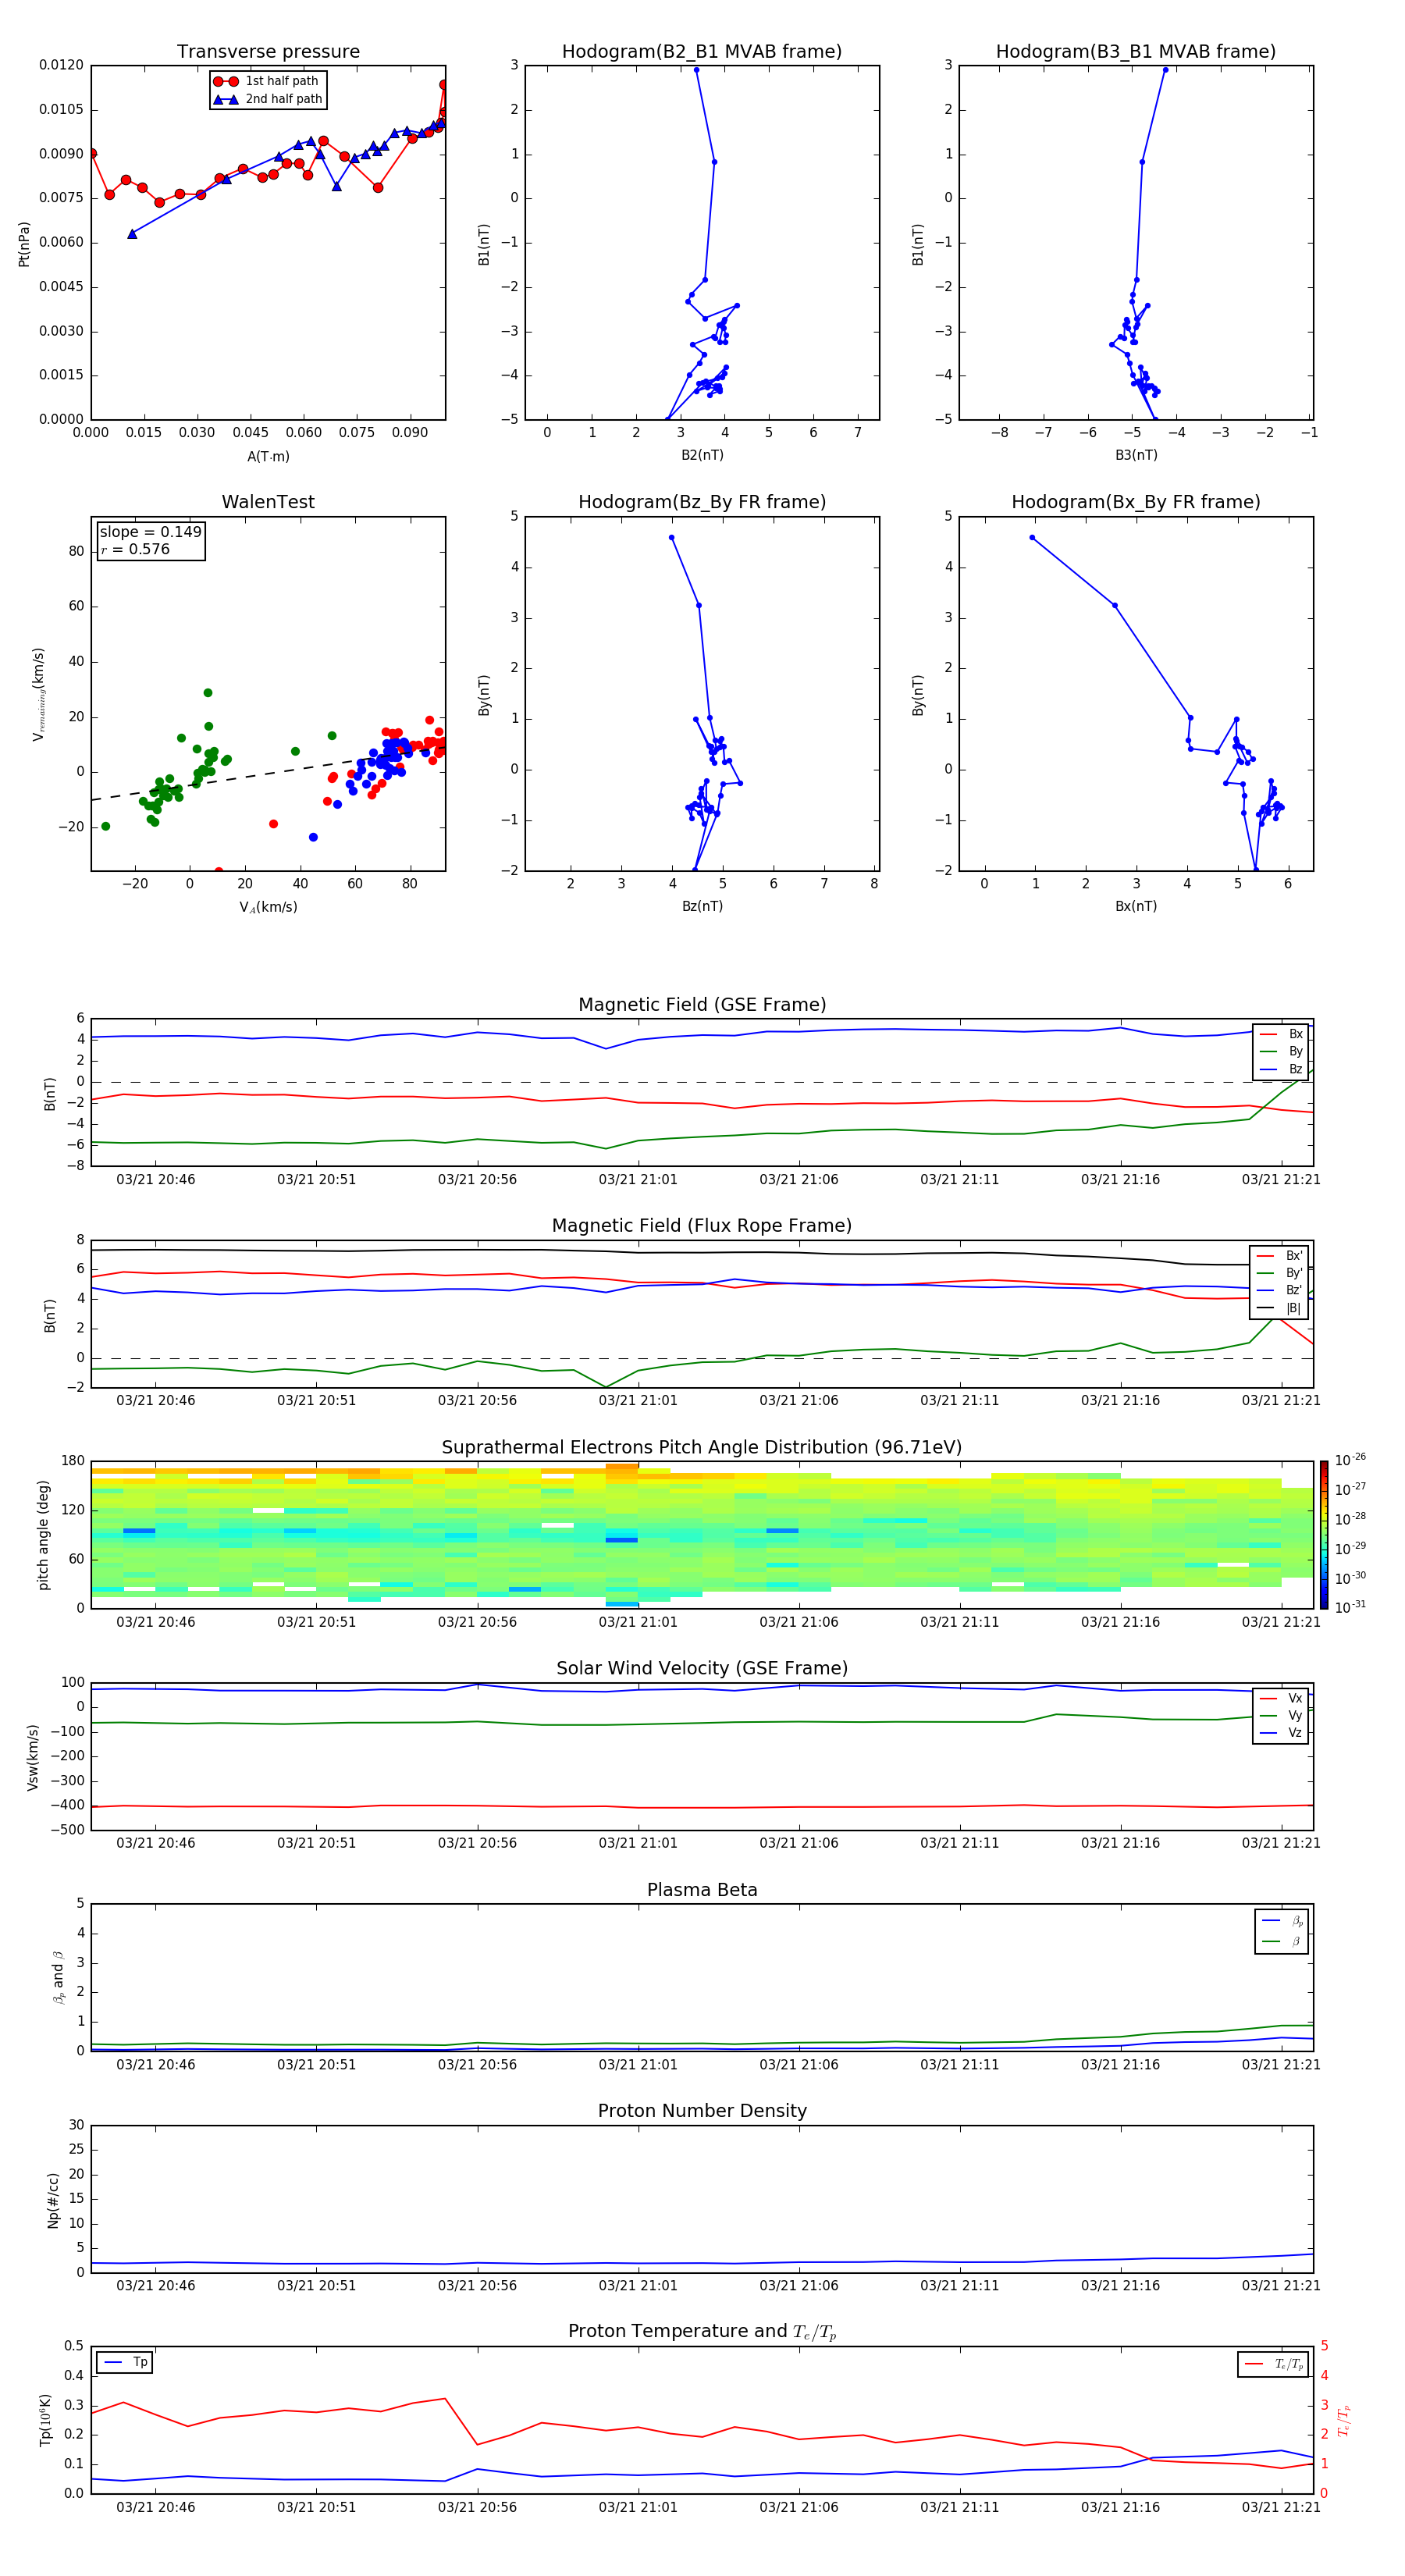Image resolution: width=1405 pixels, height=2576 pixels.
Task: Click 'Hodogram(Bx_By FR frame)' title
Action: pyautogui.click(x=1136, y=502)
